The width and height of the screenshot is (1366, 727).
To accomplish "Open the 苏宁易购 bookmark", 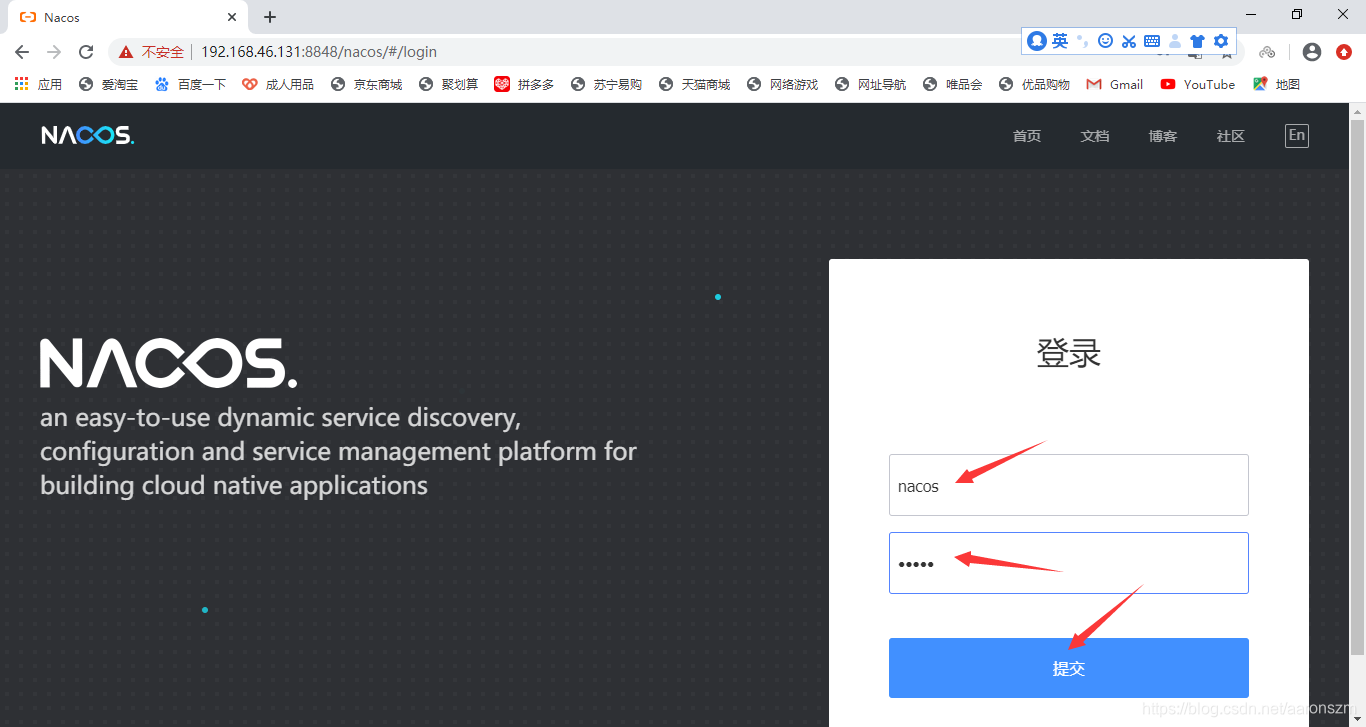I will tap(606, 84).
